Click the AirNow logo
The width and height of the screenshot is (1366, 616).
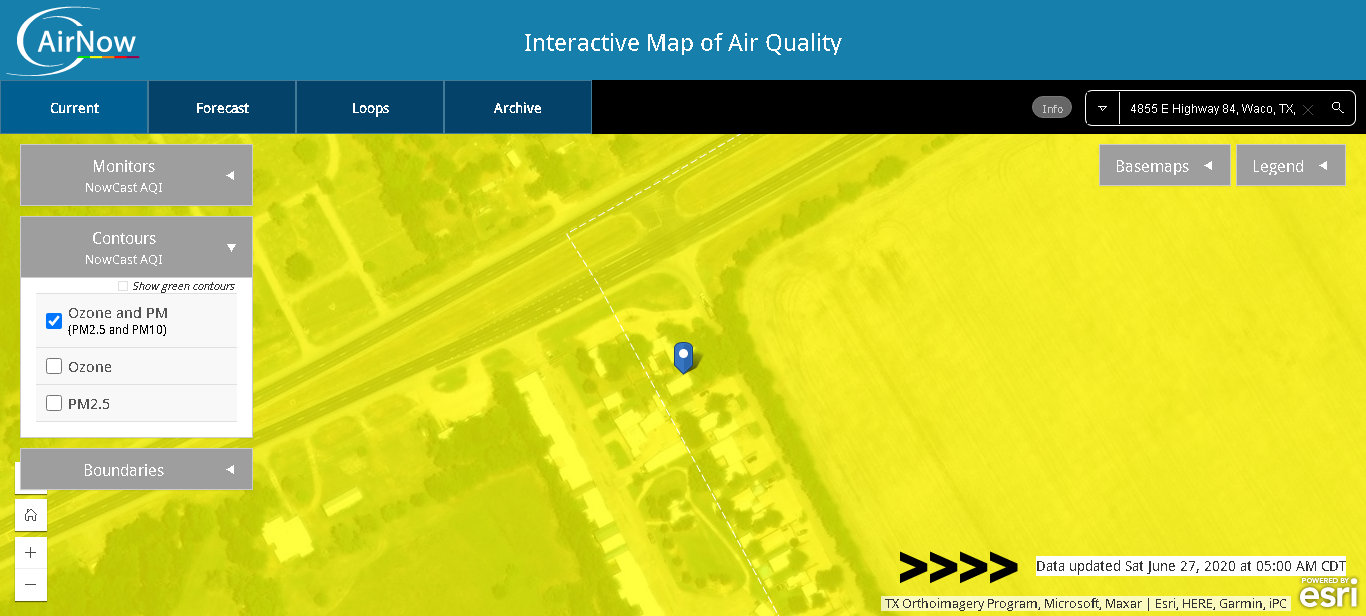click(x=75, y=42)
